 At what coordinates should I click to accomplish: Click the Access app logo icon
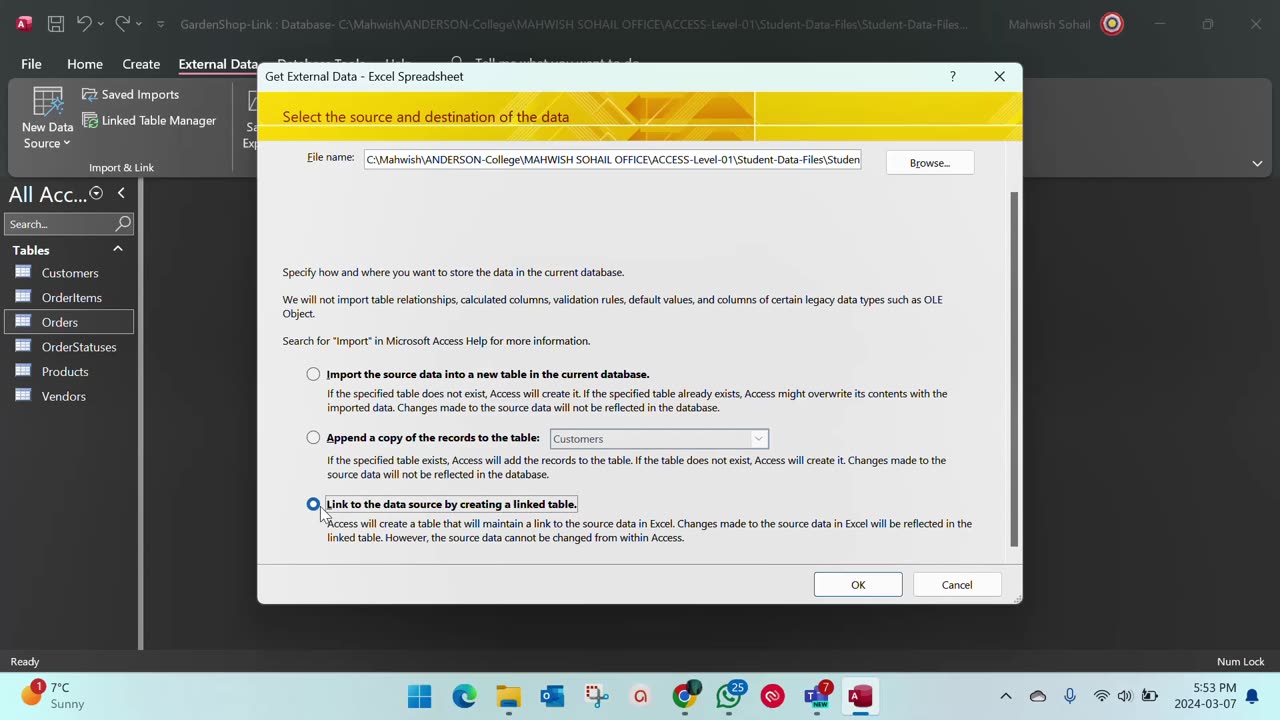coord(24,24)
